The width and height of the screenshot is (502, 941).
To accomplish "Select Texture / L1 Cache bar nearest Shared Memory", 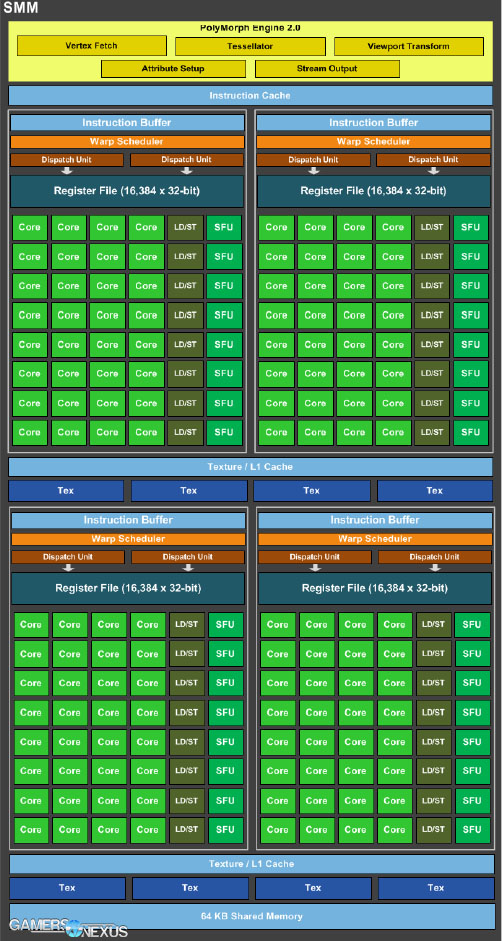I will click(x=251, y=864).
